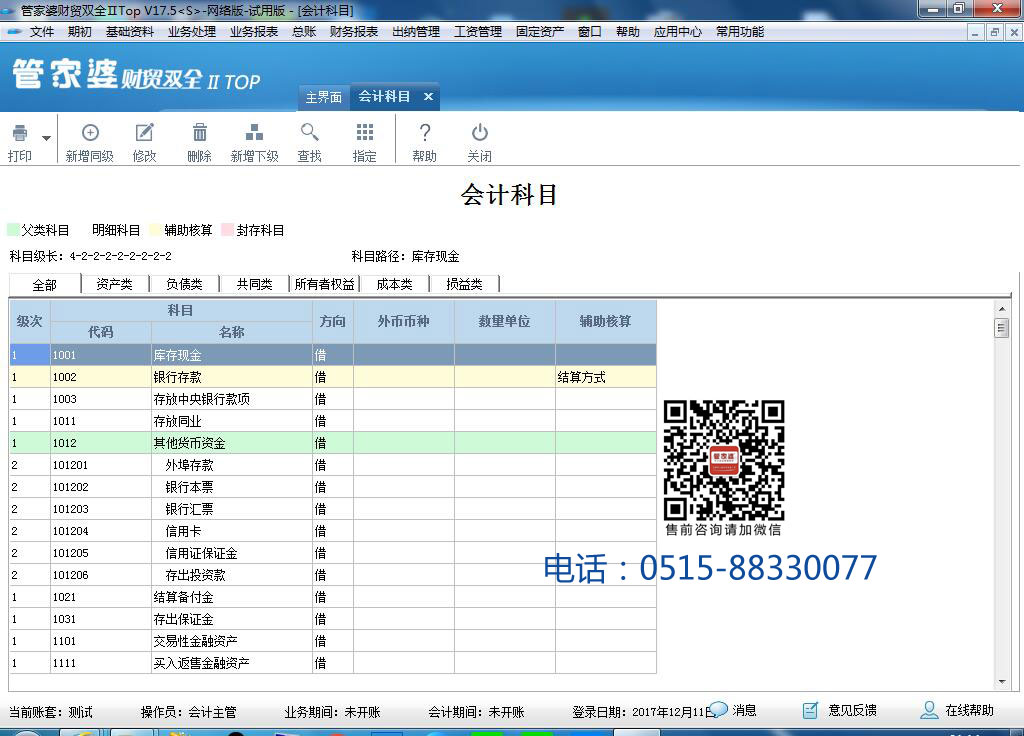Screen dimensions: 1024x736
Task: Select the 负债类 category tab
Action: [x=184, y=284]
